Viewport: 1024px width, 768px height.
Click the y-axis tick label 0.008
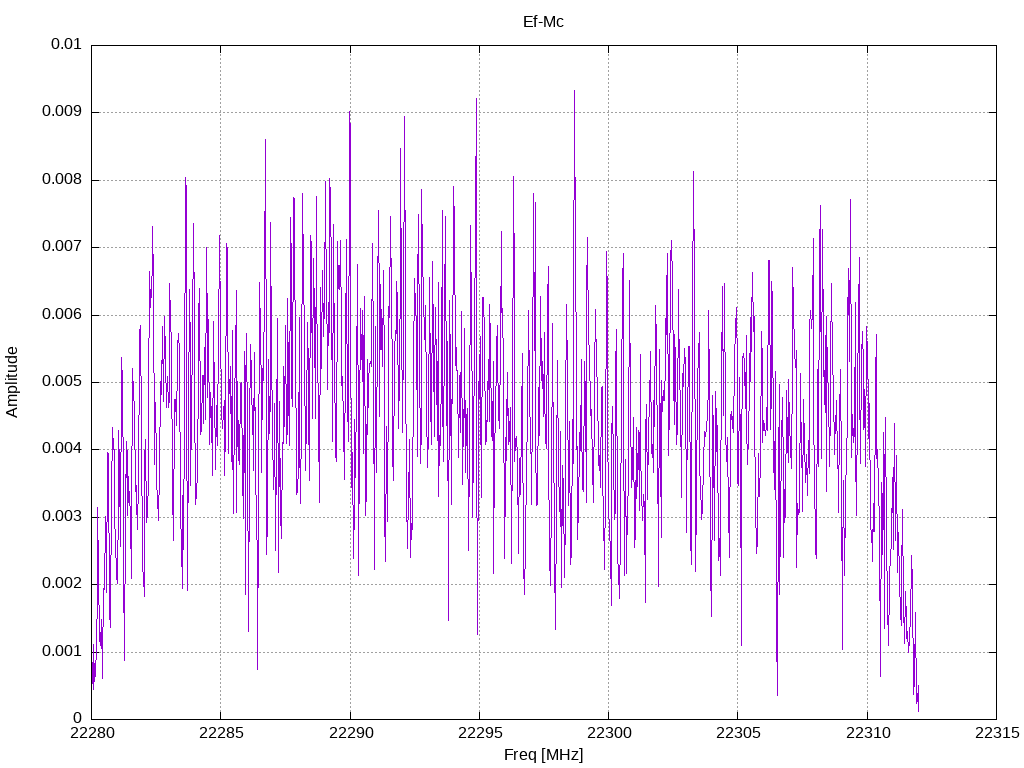click(62, 180)
